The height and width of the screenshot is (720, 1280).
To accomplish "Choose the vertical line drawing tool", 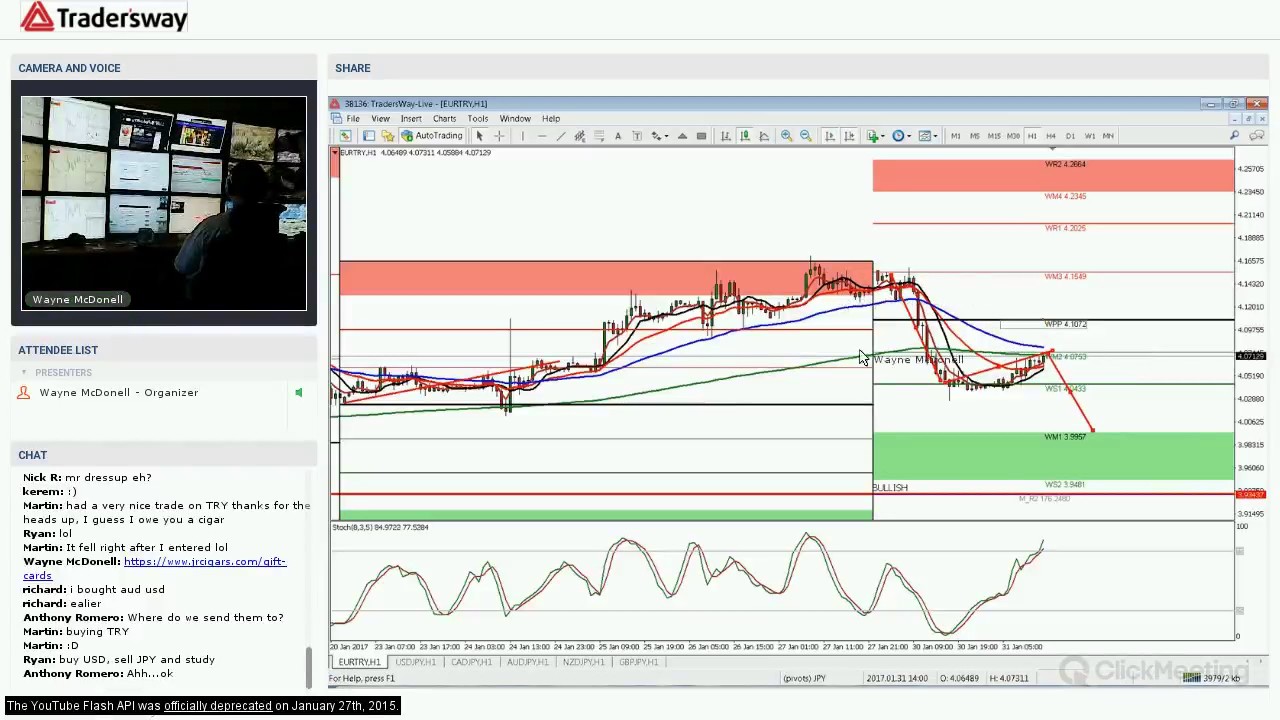I will pyautogui.click(x=522, y=136).
